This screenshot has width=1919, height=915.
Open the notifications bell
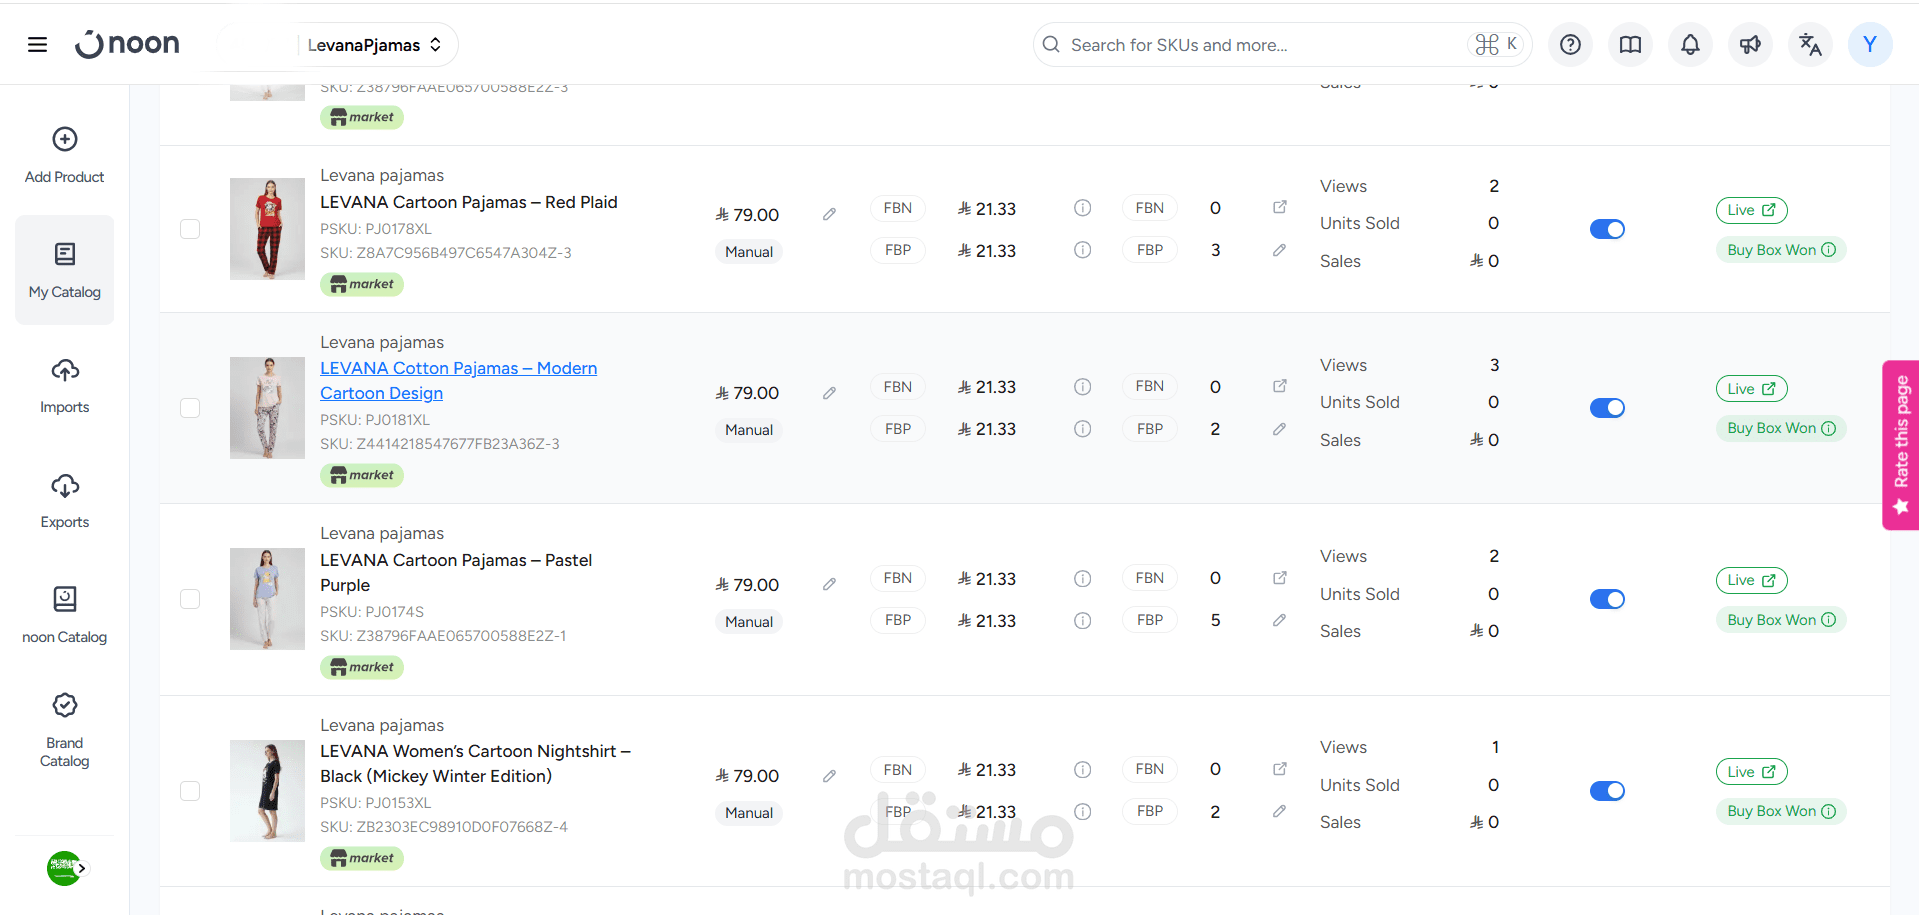tap(1690, 45)
